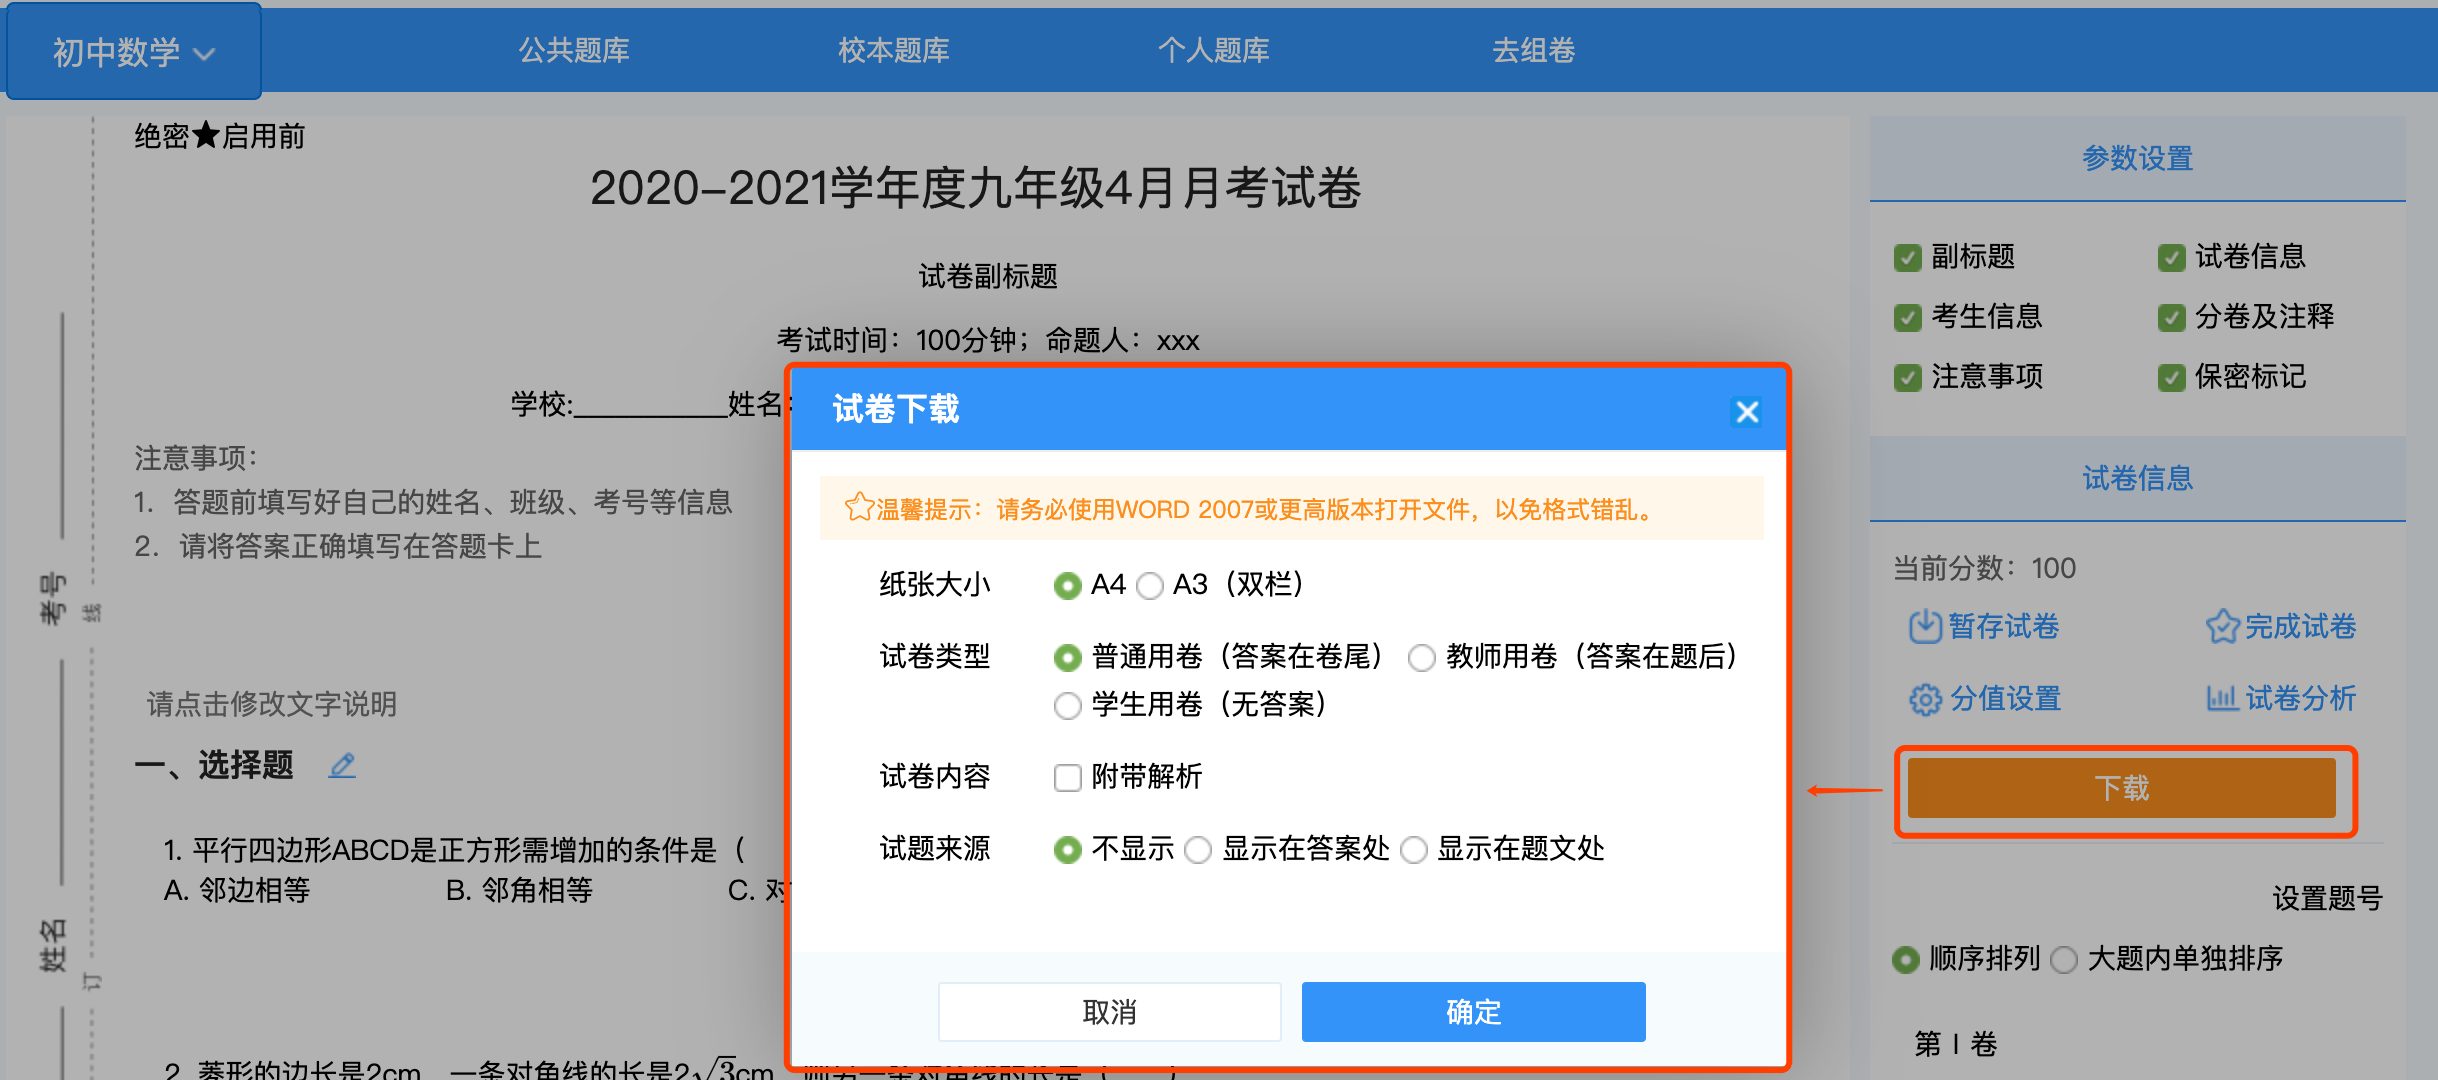The height and width of the screenshot is (1080, 2438).
Task: Click the pencil edit icon beside 选择题
Action: tap(342, 766)
